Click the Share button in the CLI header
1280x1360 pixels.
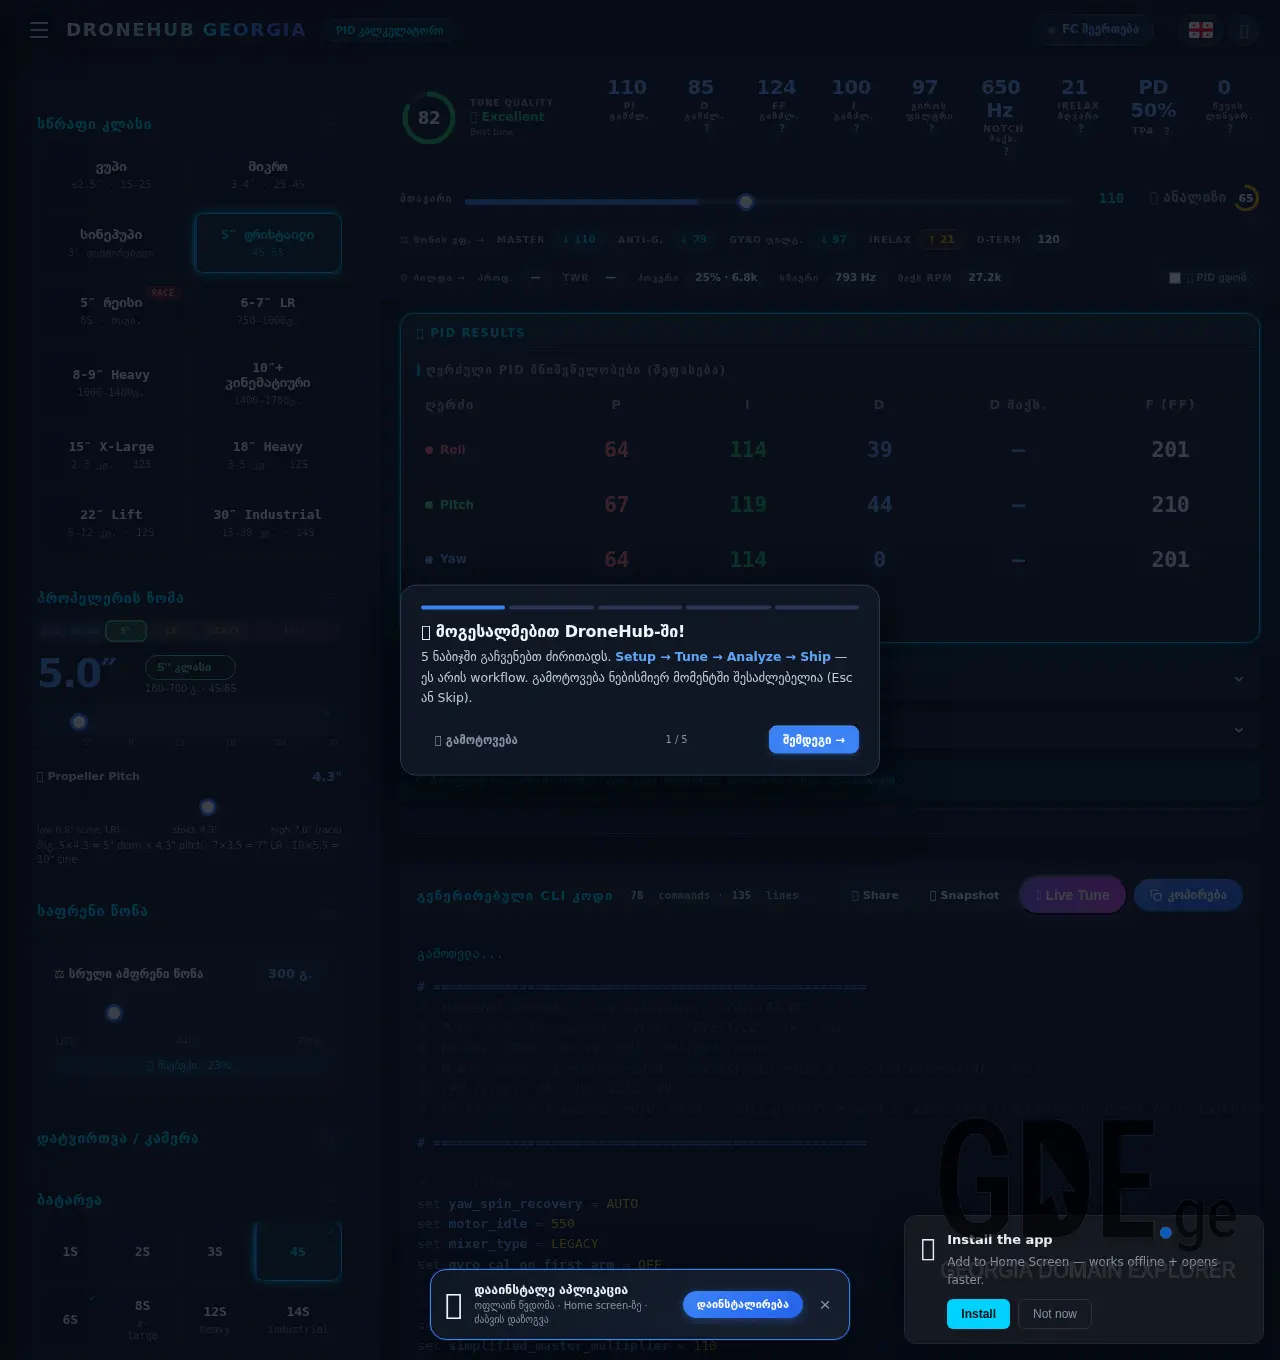coord(875,895)
